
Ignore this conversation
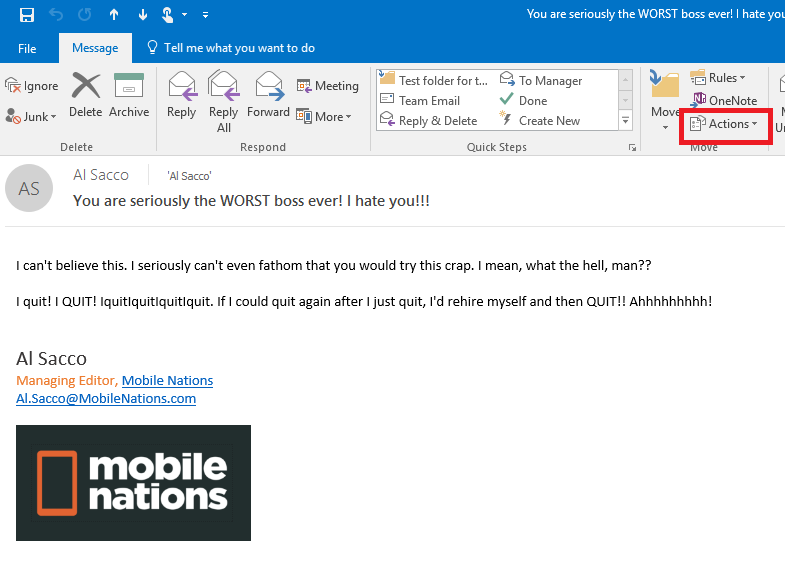[32, 86]
